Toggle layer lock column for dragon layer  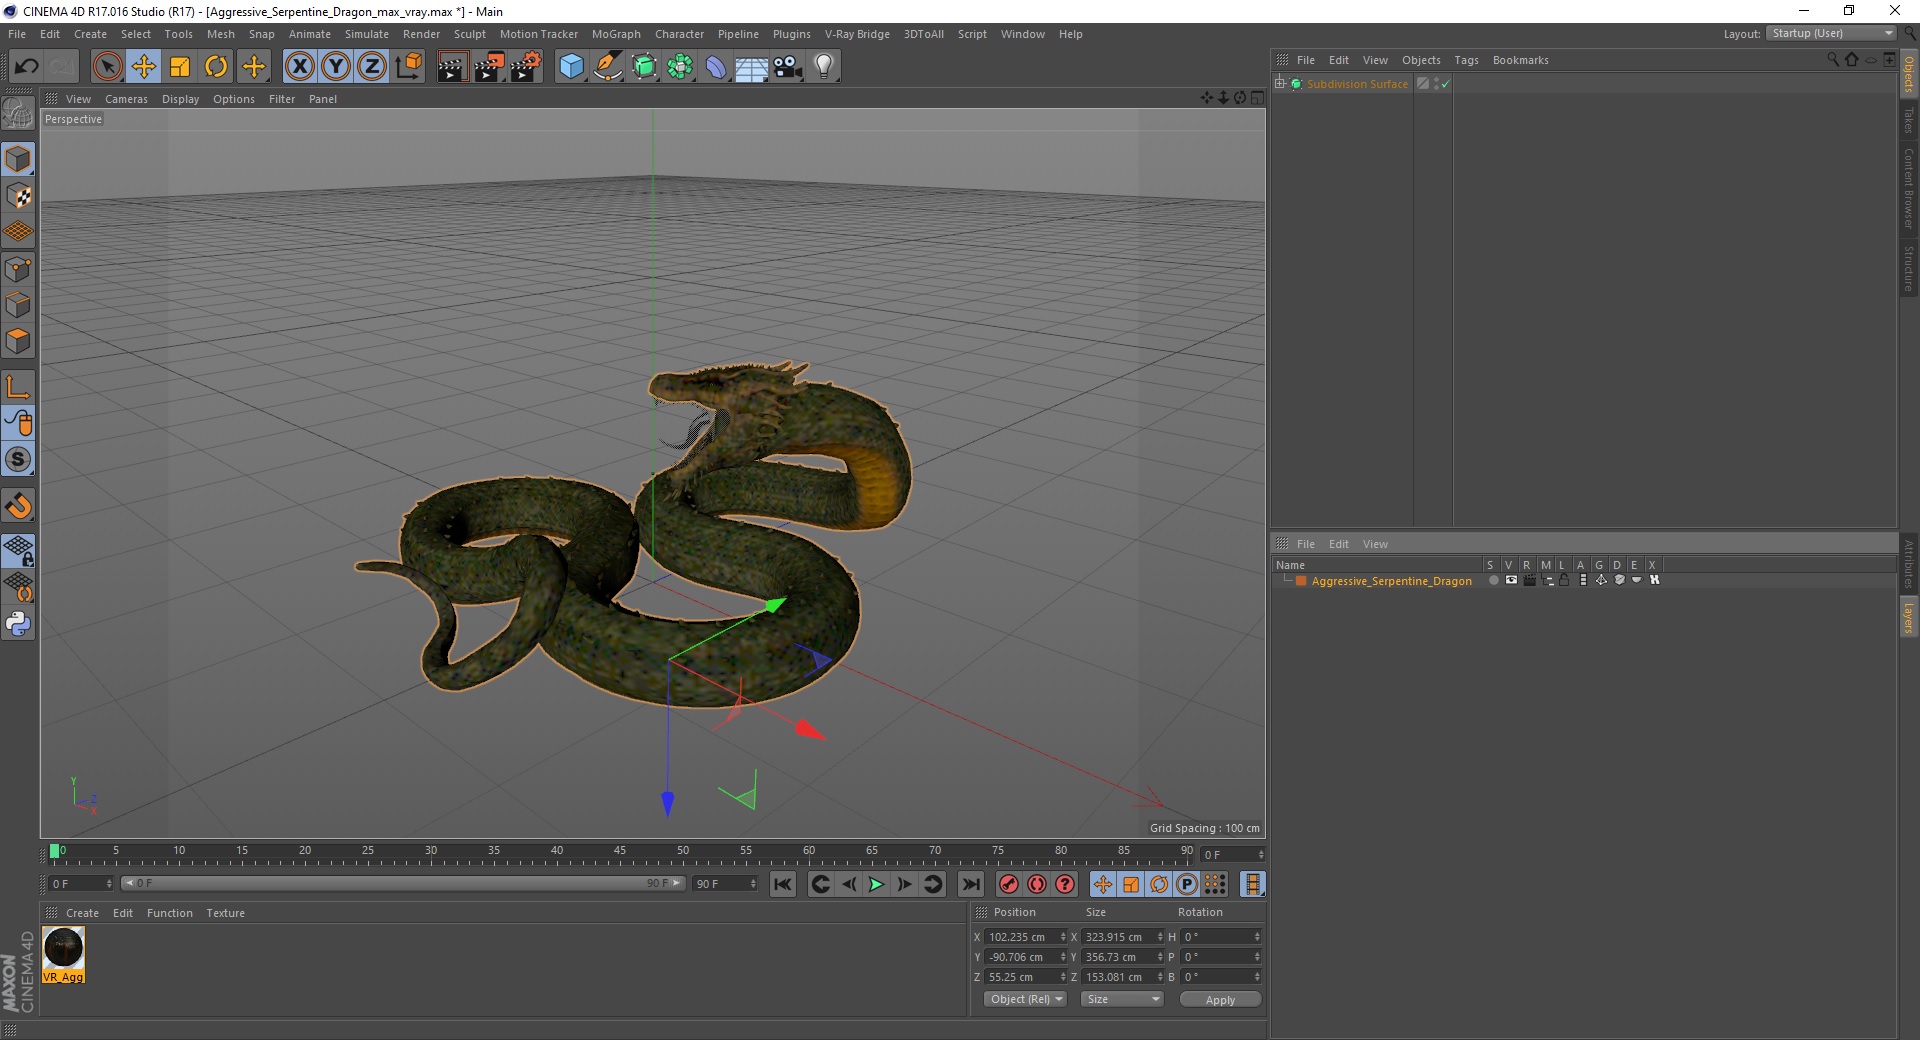click(1564, 580)
